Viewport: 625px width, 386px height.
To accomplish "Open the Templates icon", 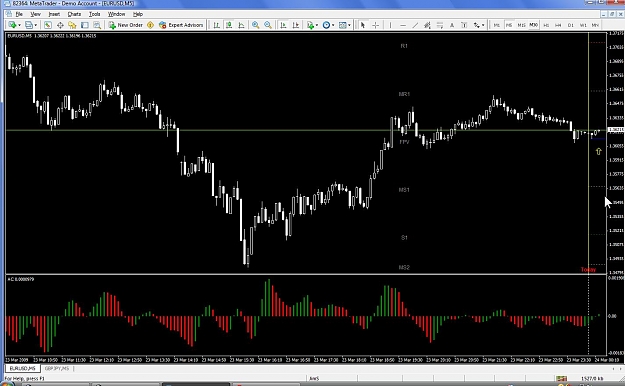I will (342, 25).
